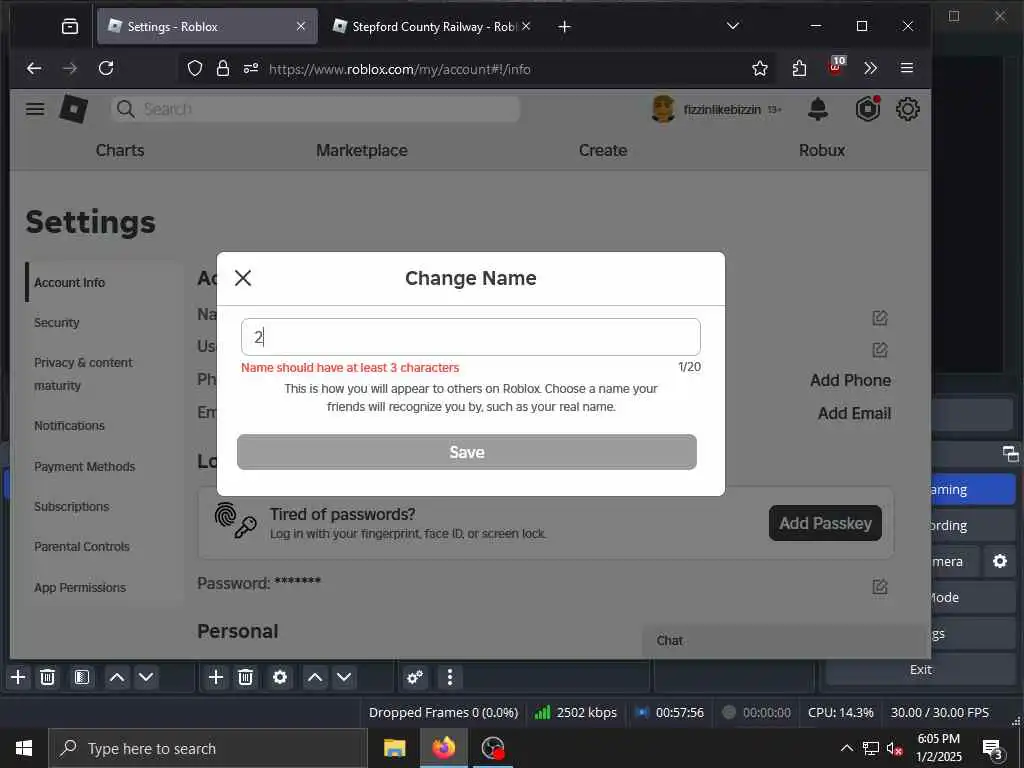Click the Robux hexagon icon
1024x768 pixels.
coord(868,109)
